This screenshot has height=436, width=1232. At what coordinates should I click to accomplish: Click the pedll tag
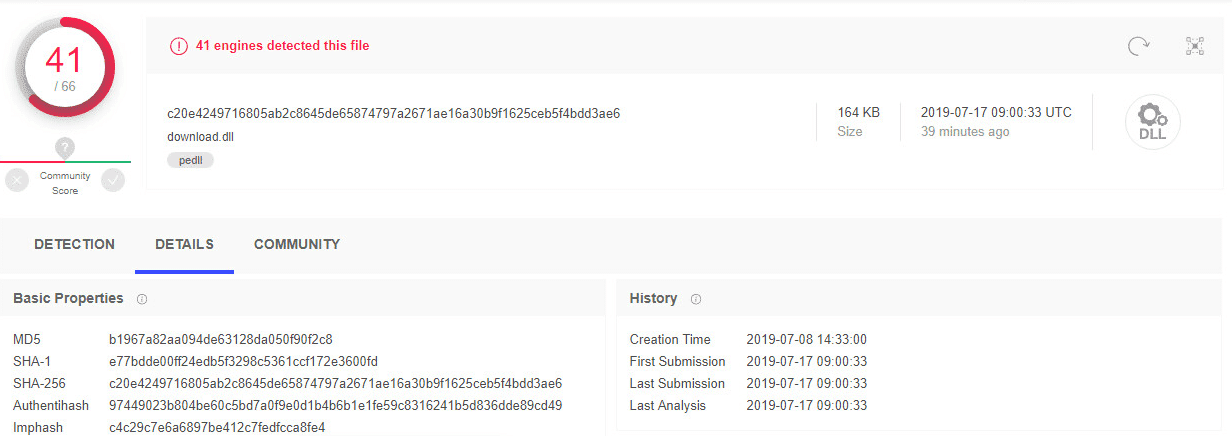[x=190, y=160]
